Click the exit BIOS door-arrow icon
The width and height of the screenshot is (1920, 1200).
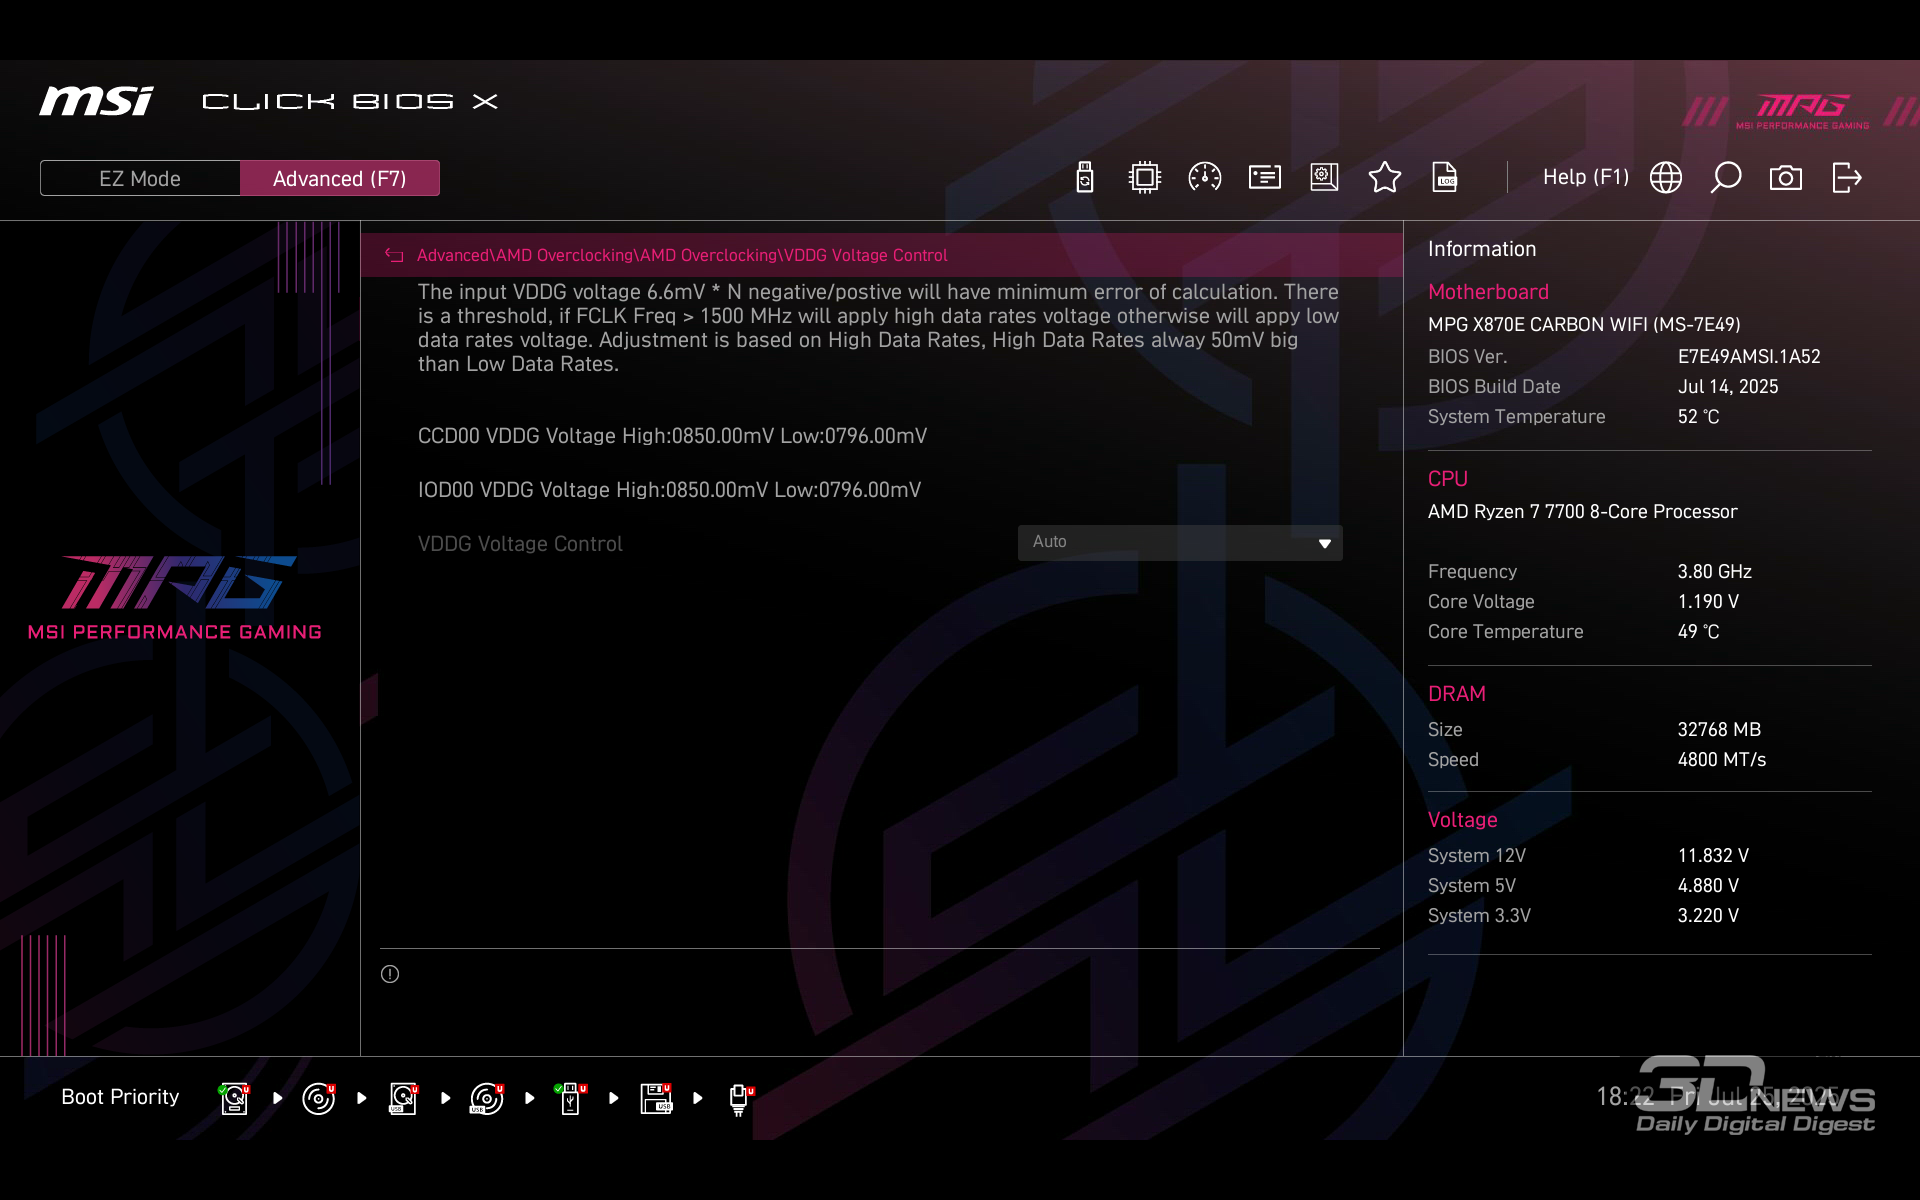(1847, 178)
